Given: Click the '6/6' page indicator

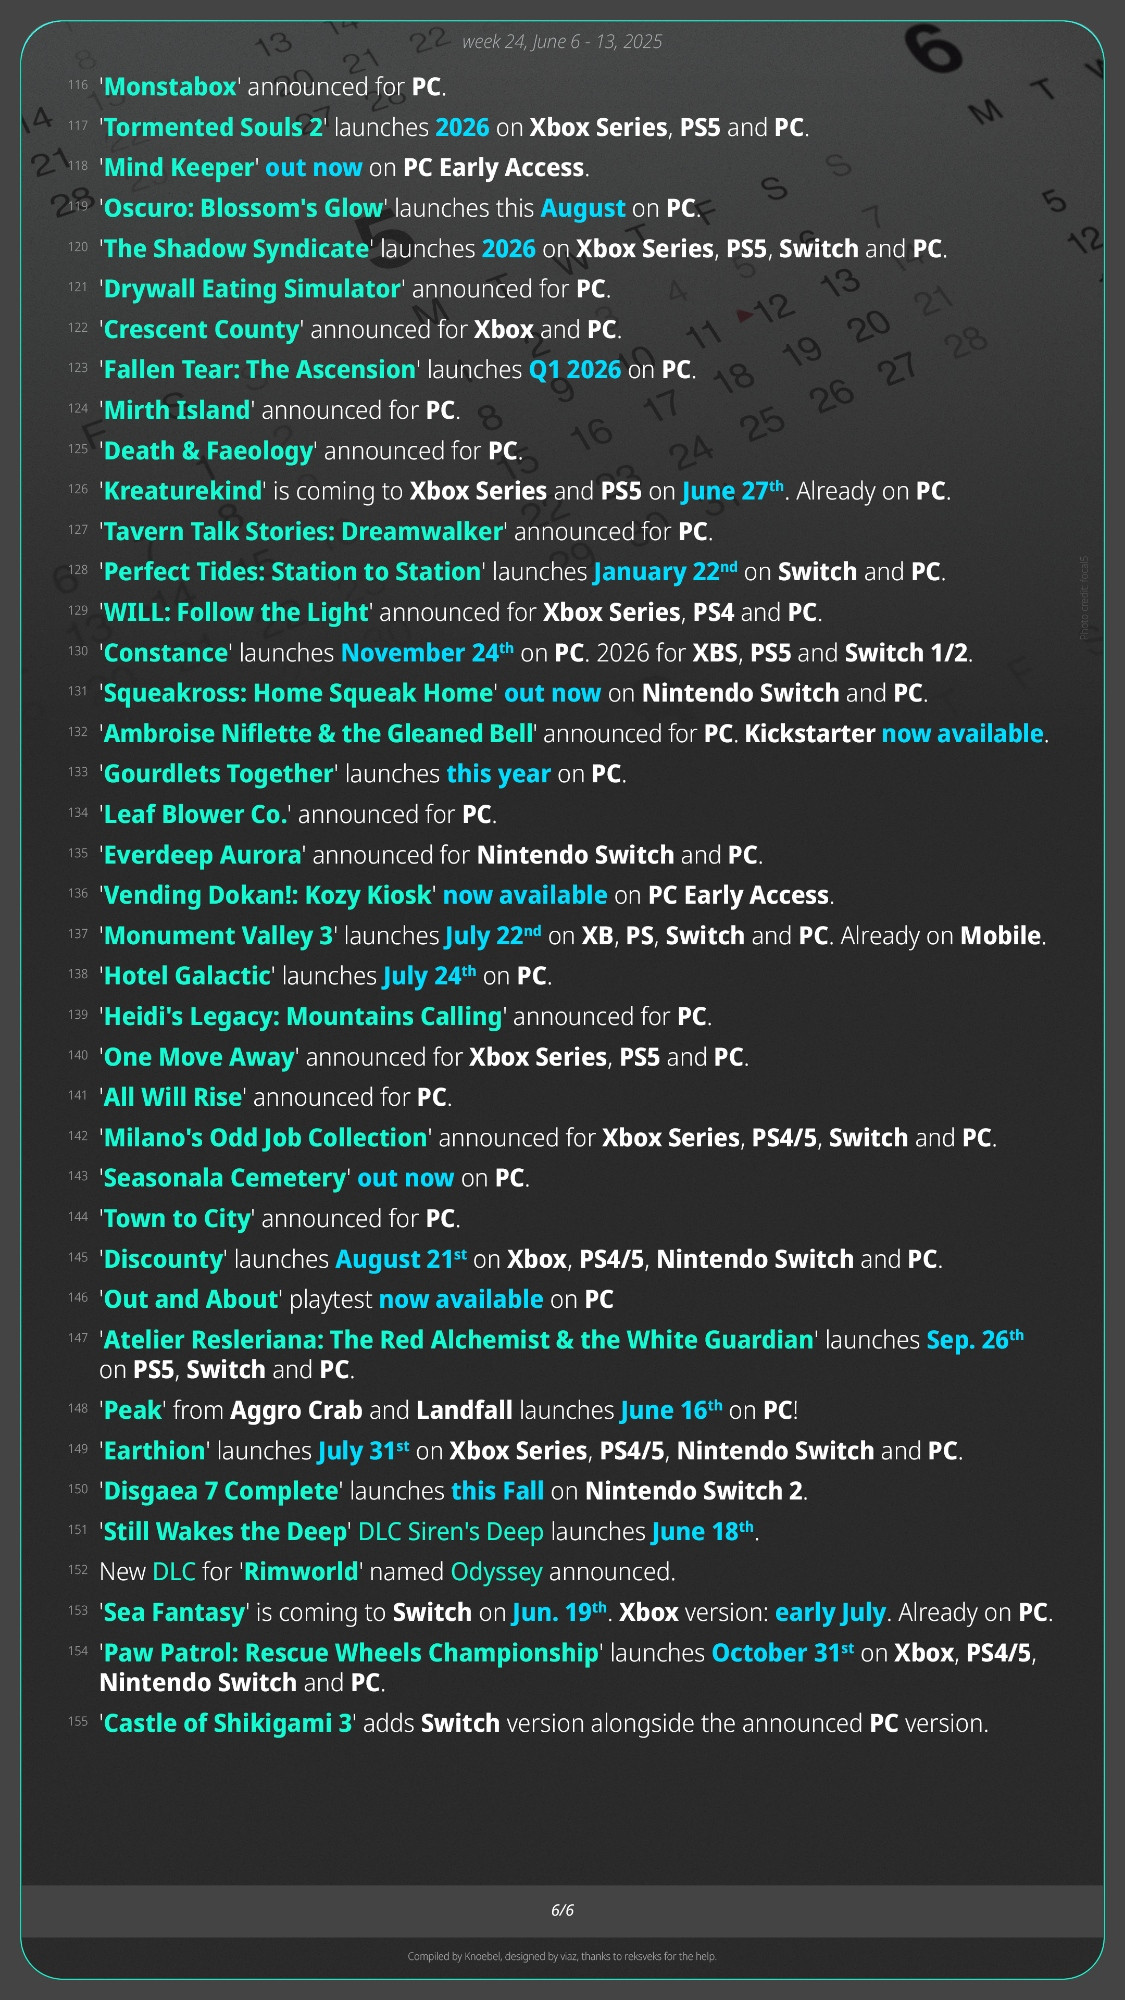Looking at the screenshot, I should point(562,1910).
